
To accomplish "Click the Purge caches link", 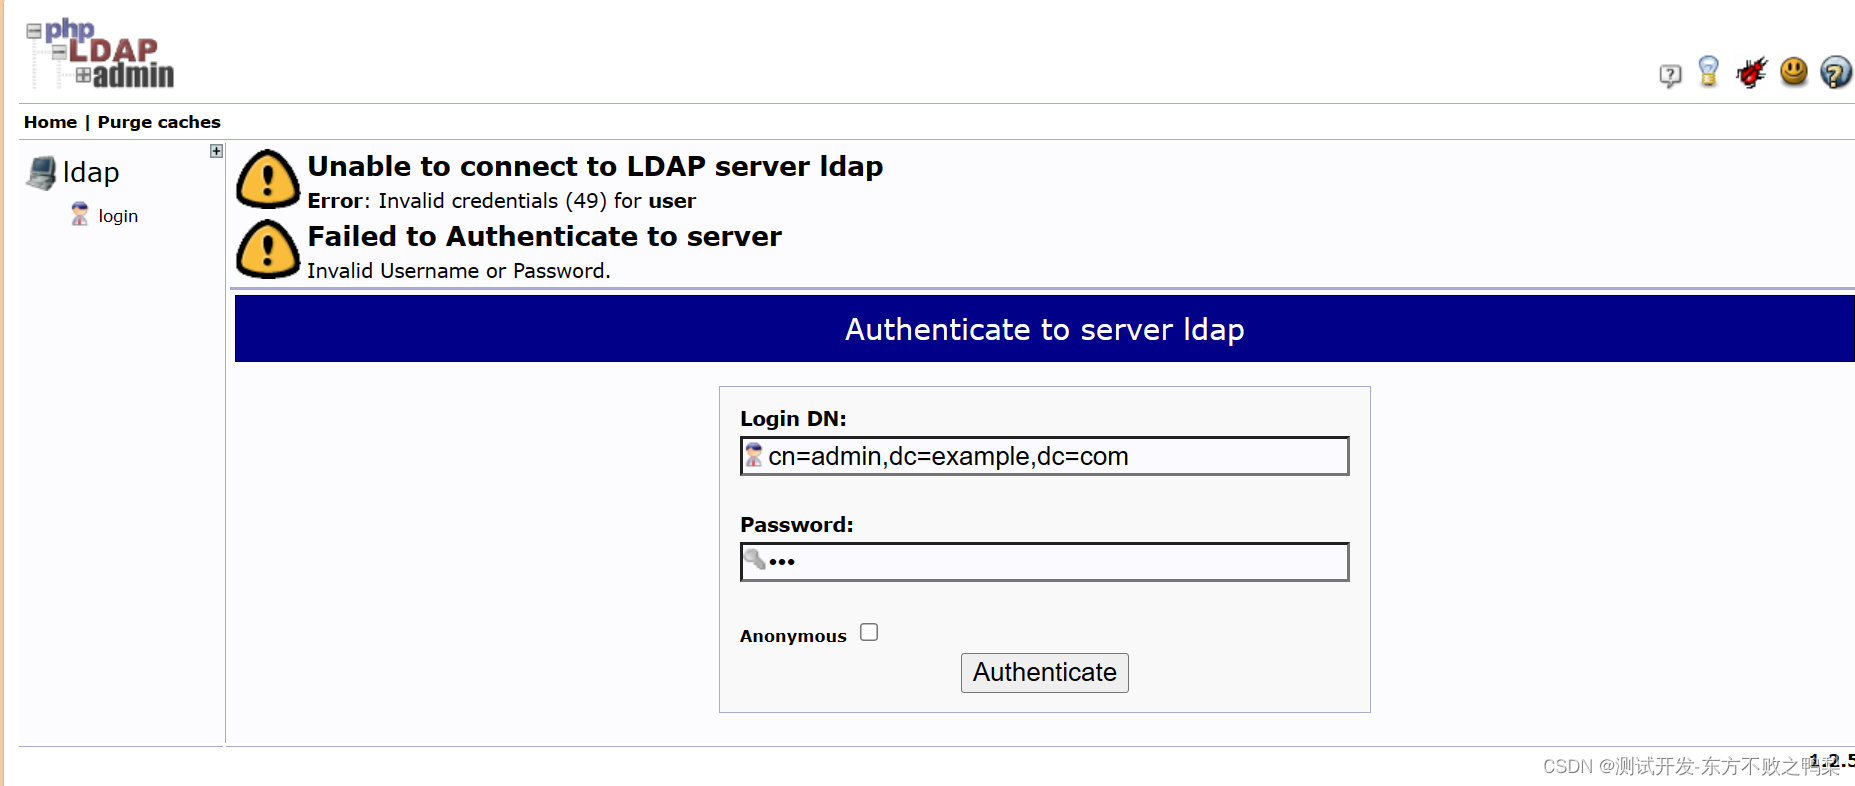I will pyautogui.click(x=159, y=122).
